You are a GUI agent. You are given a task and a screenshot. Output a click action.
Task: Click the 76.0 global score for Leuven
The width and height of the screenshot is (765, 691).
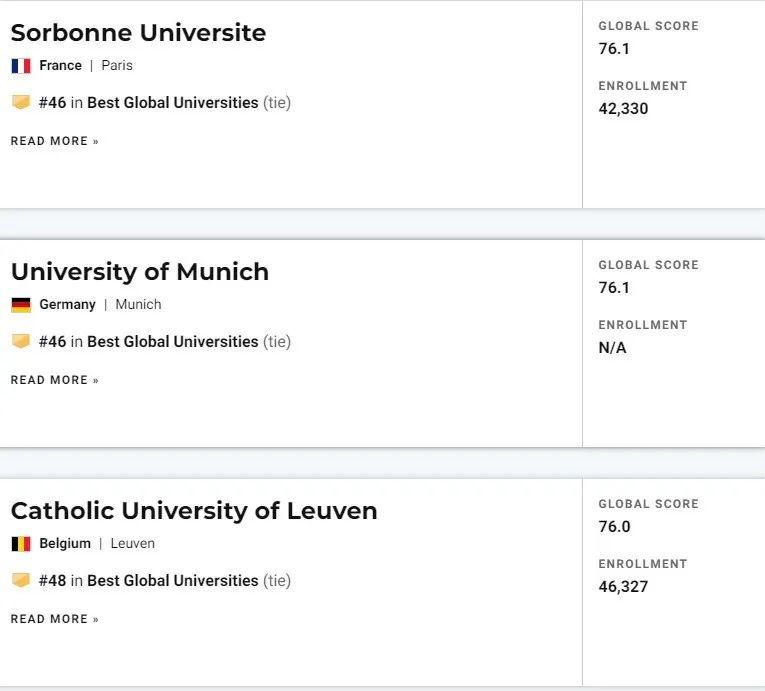pos(614,527)
